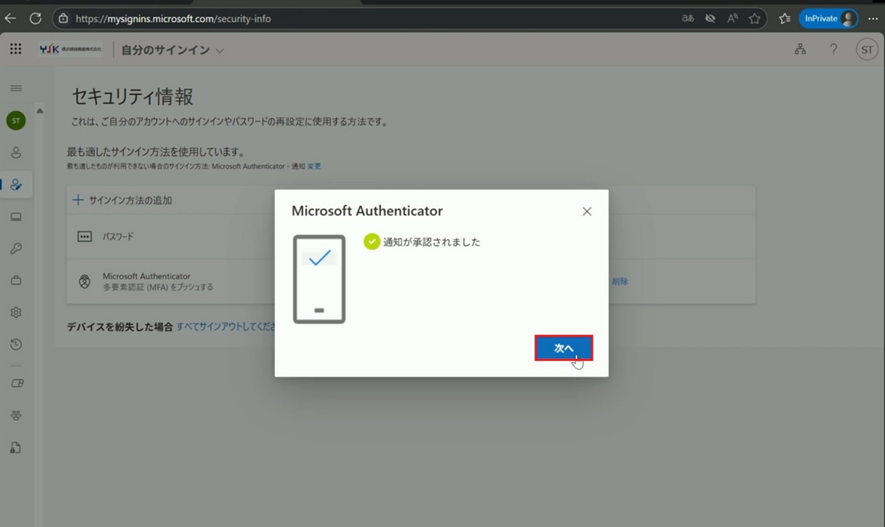Open the browser settings ellipsis menu
Image resolution: width=885 pixels, height=527 pixels.
coord(873,18)
